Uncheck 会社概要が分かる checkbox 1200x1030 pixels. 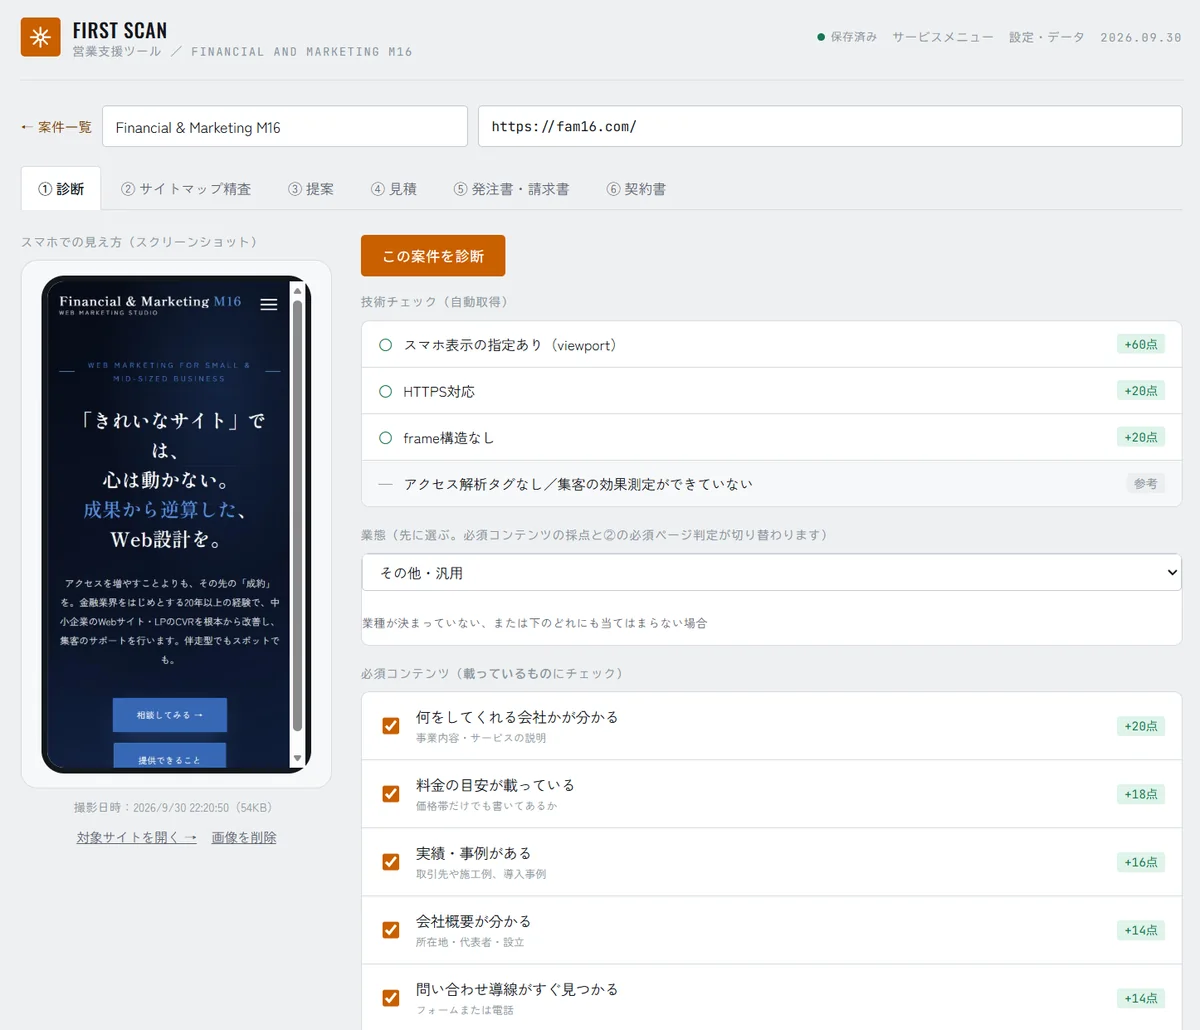[x=391, y=930]
